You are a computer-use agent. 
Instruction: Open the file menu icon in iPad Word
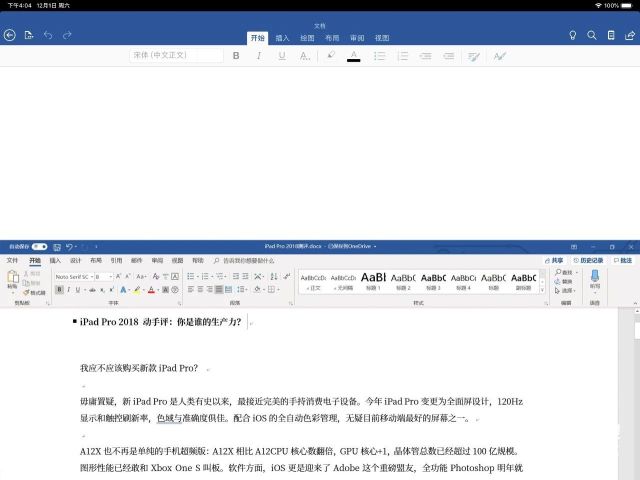tap(29, 35)
